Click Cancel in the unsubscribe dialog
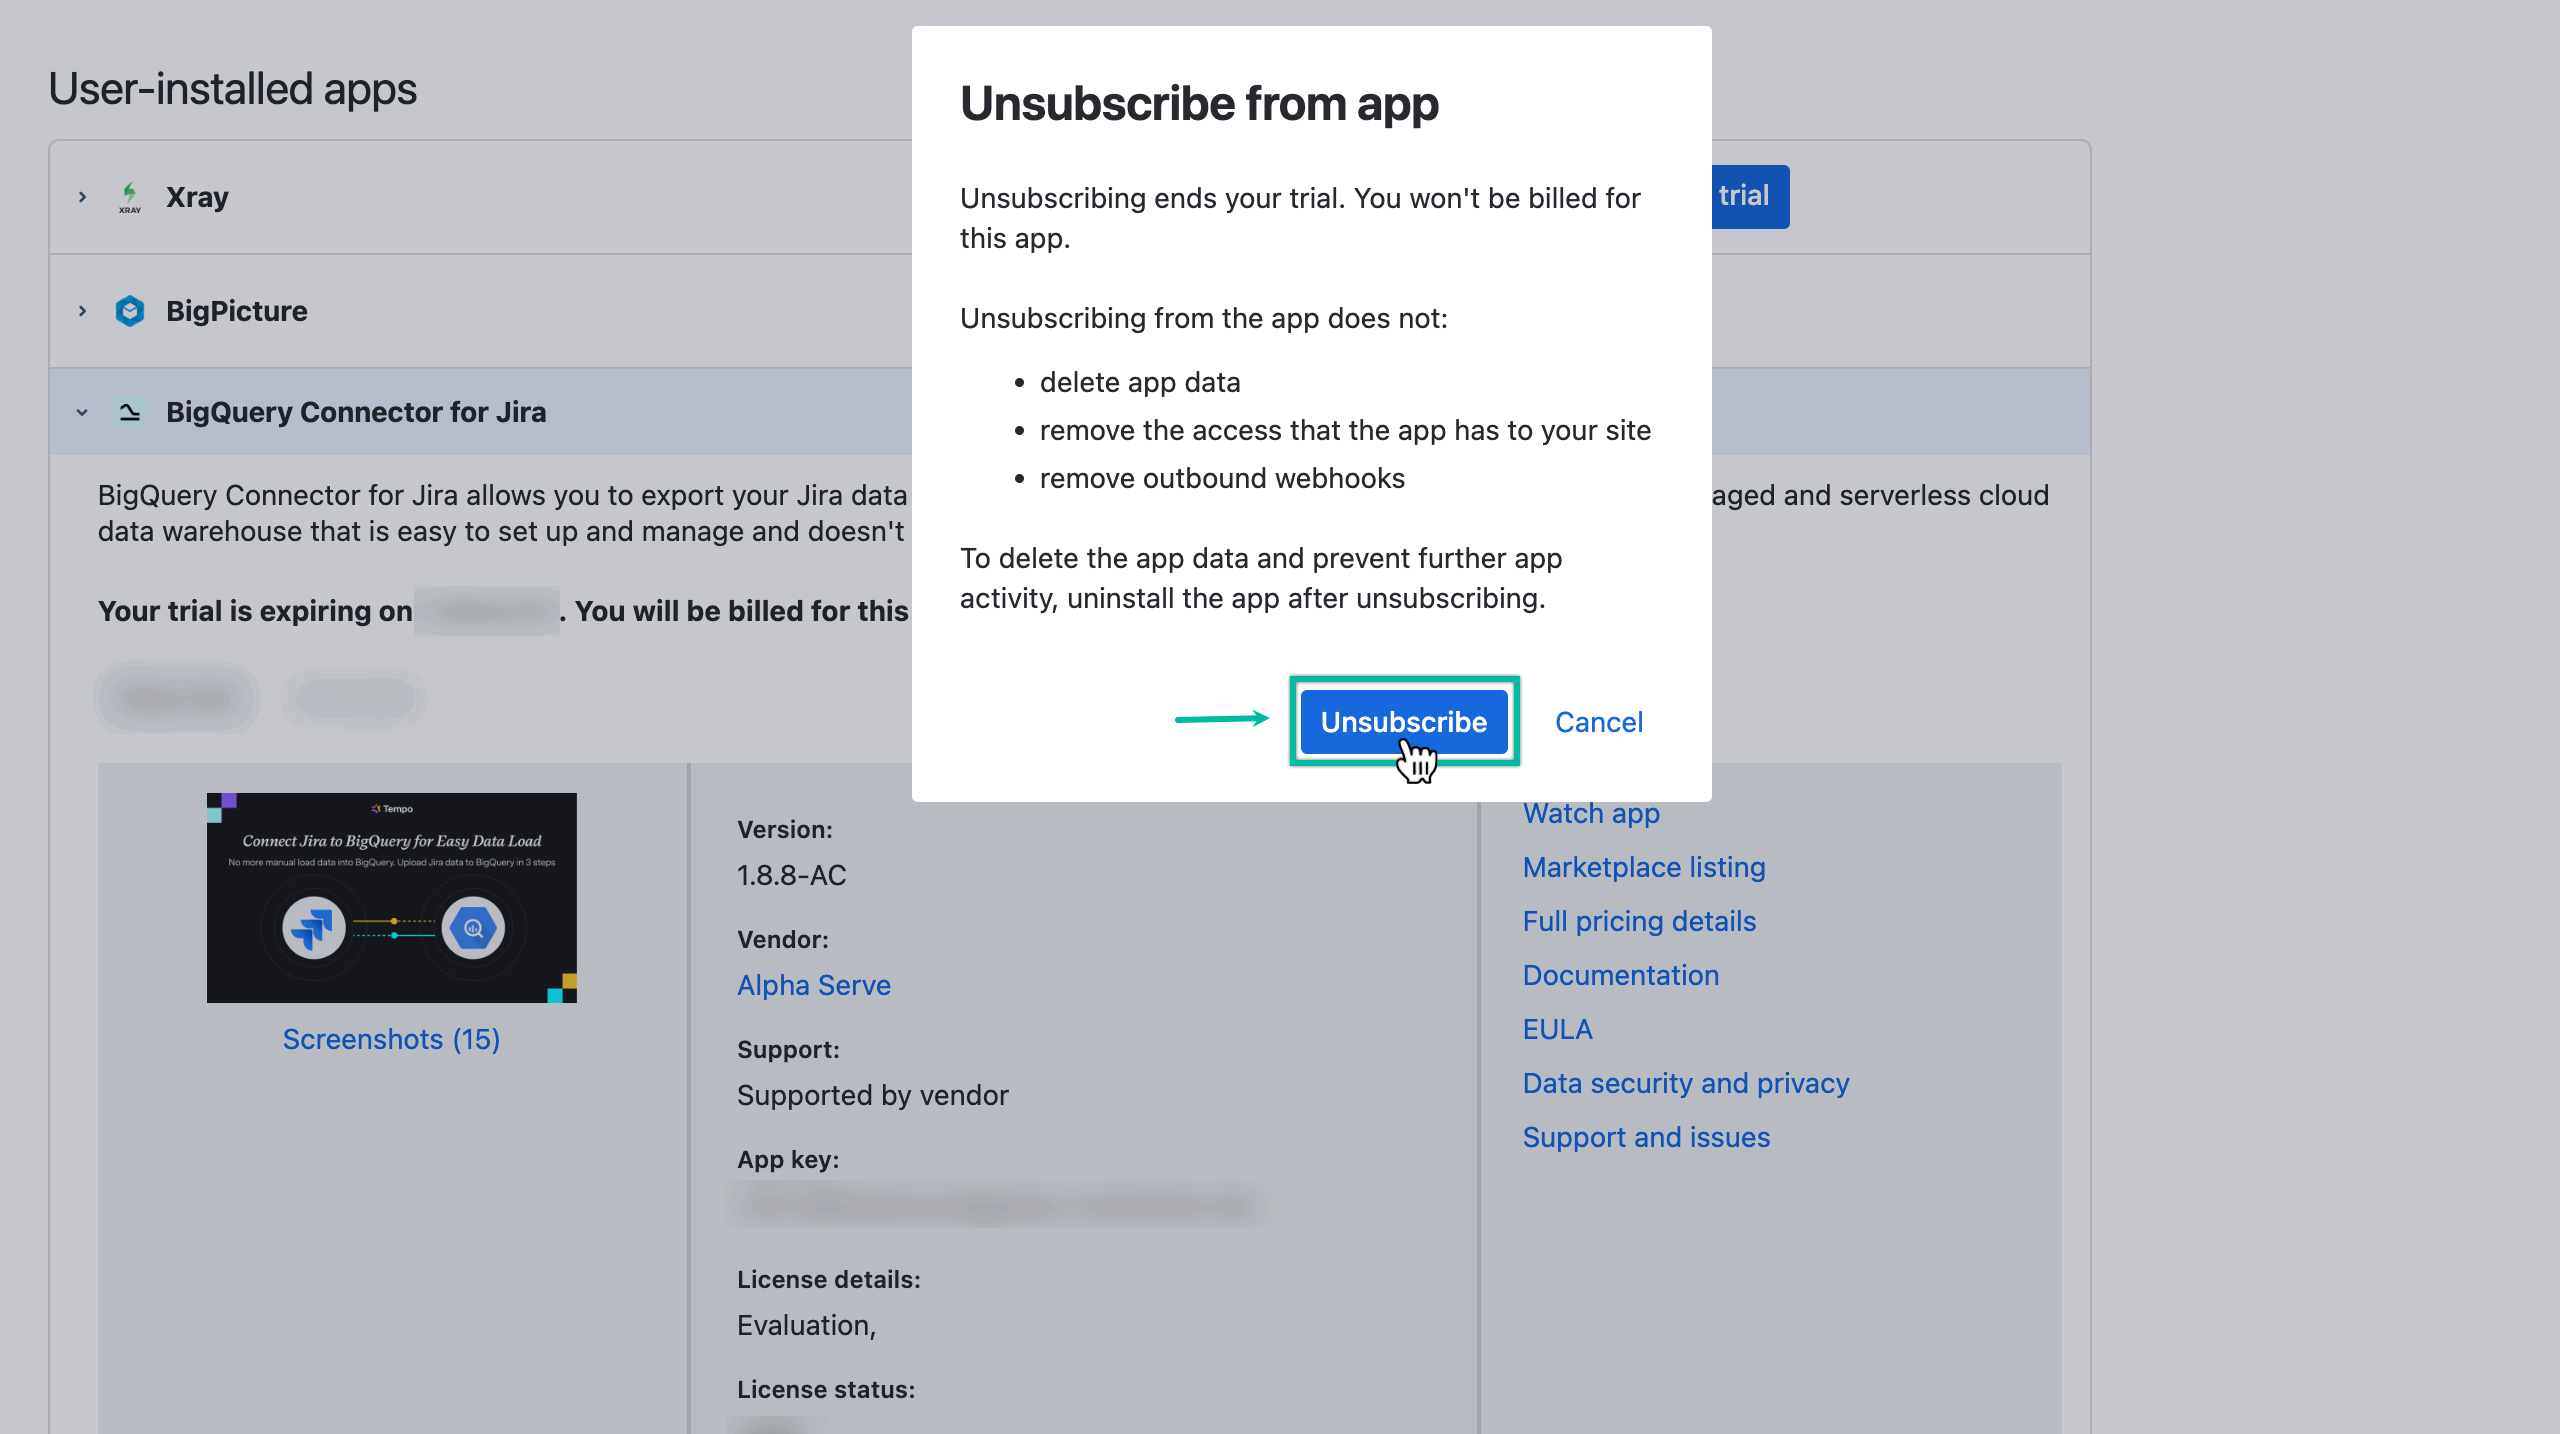The width and height of the screenshot is (2560, 1434). click(1598, 722)
